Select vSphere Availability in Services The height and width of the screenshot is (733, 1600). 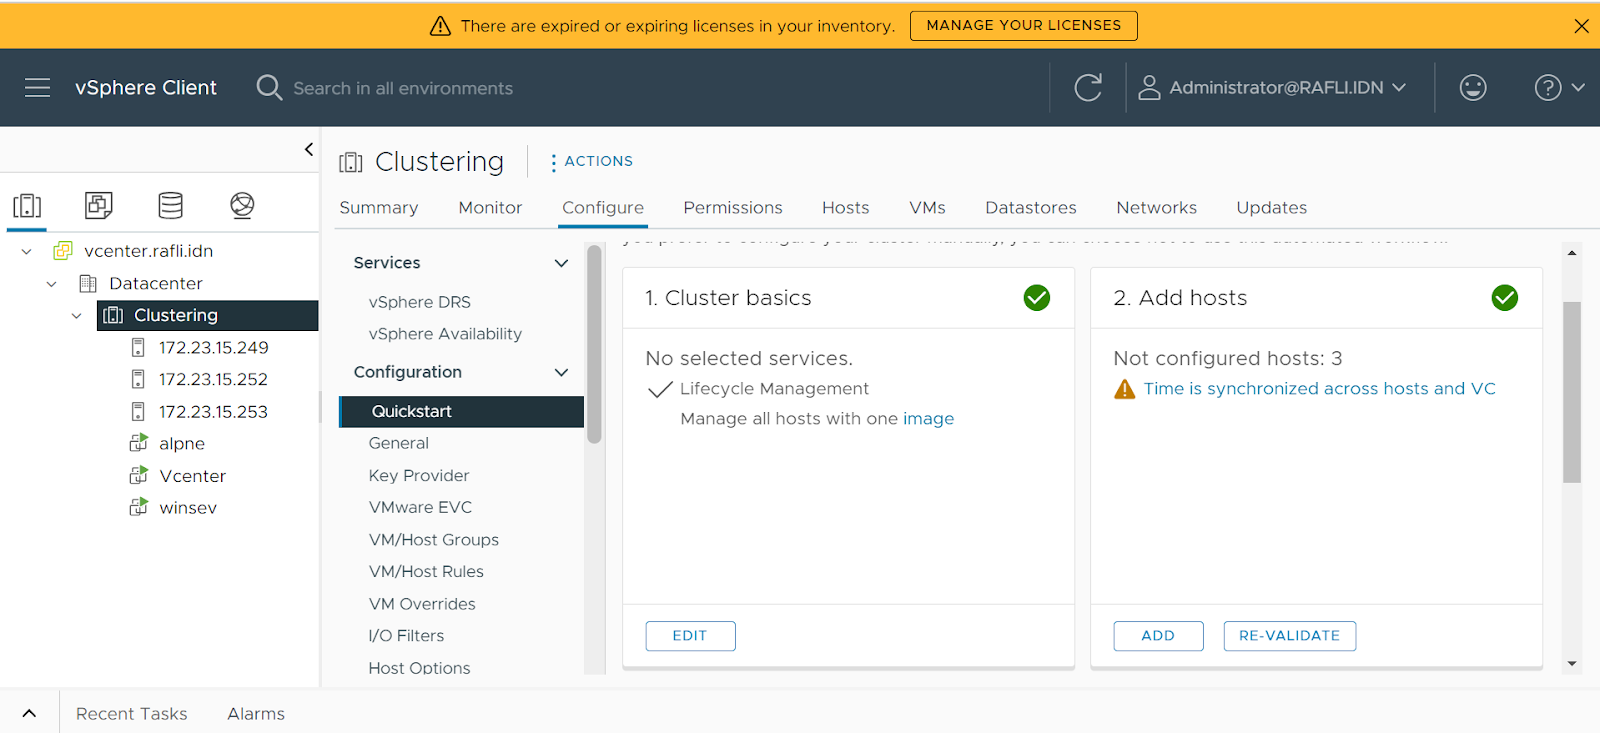tap(445, 334)
